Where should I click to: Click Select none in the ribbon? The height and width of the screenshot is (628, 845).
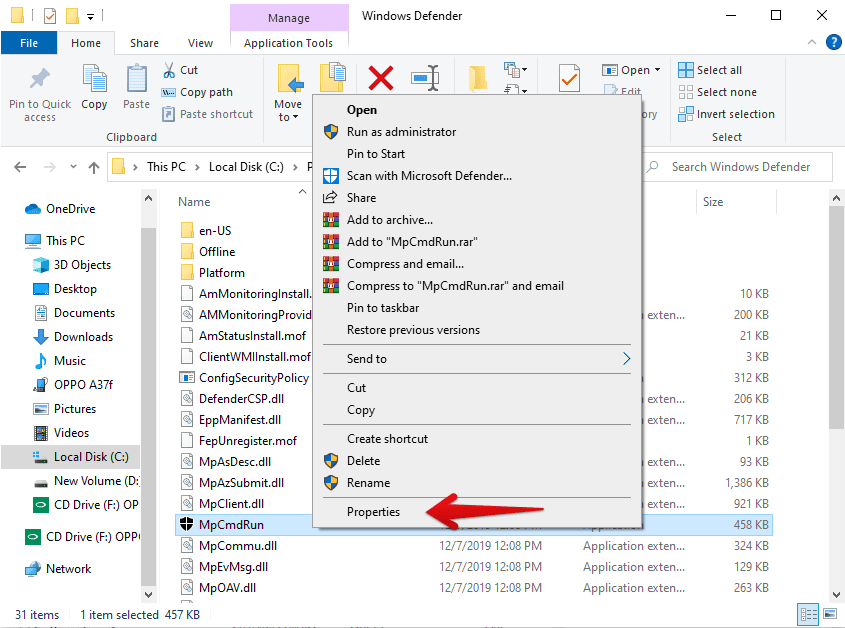[717, 92]
